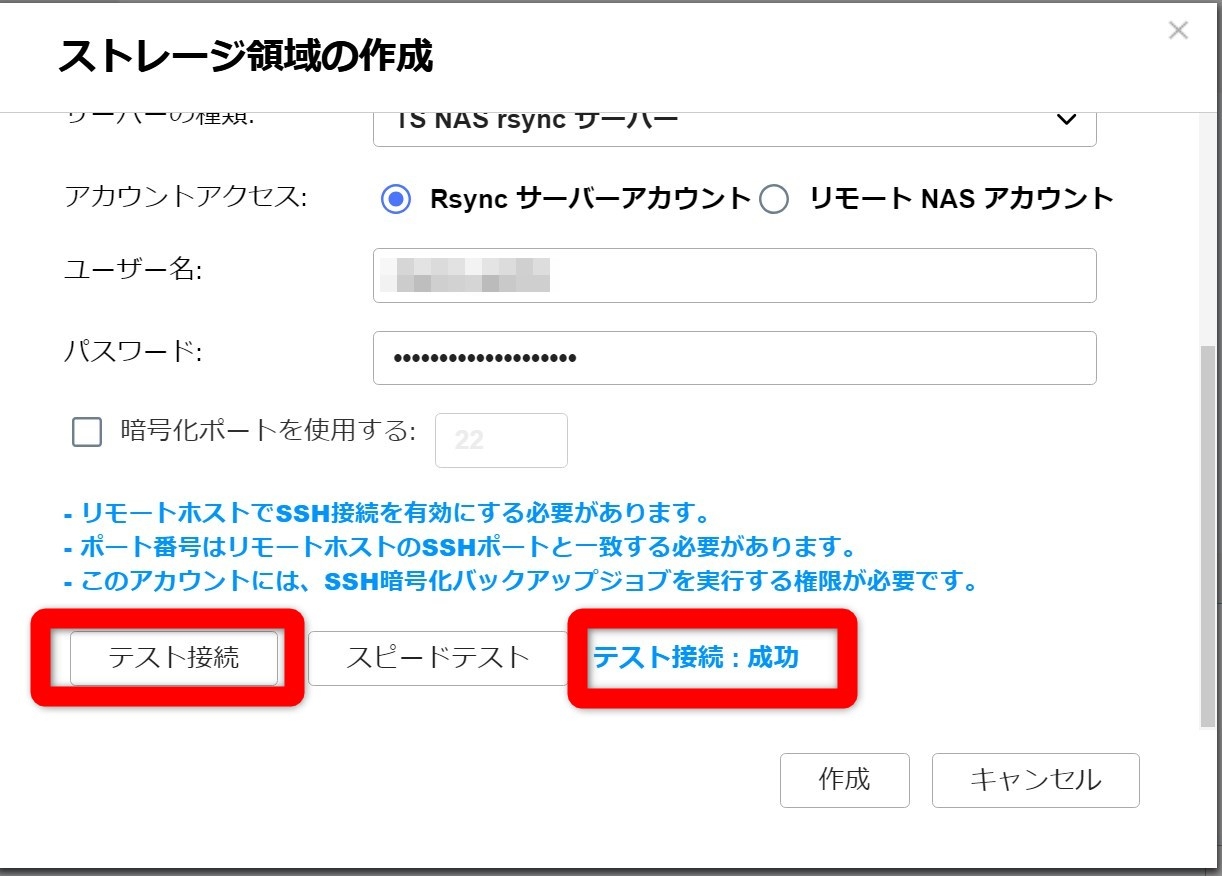Click the パスワード: label text
This screenshot has width=1222, height=876.
tap(133, 351)
